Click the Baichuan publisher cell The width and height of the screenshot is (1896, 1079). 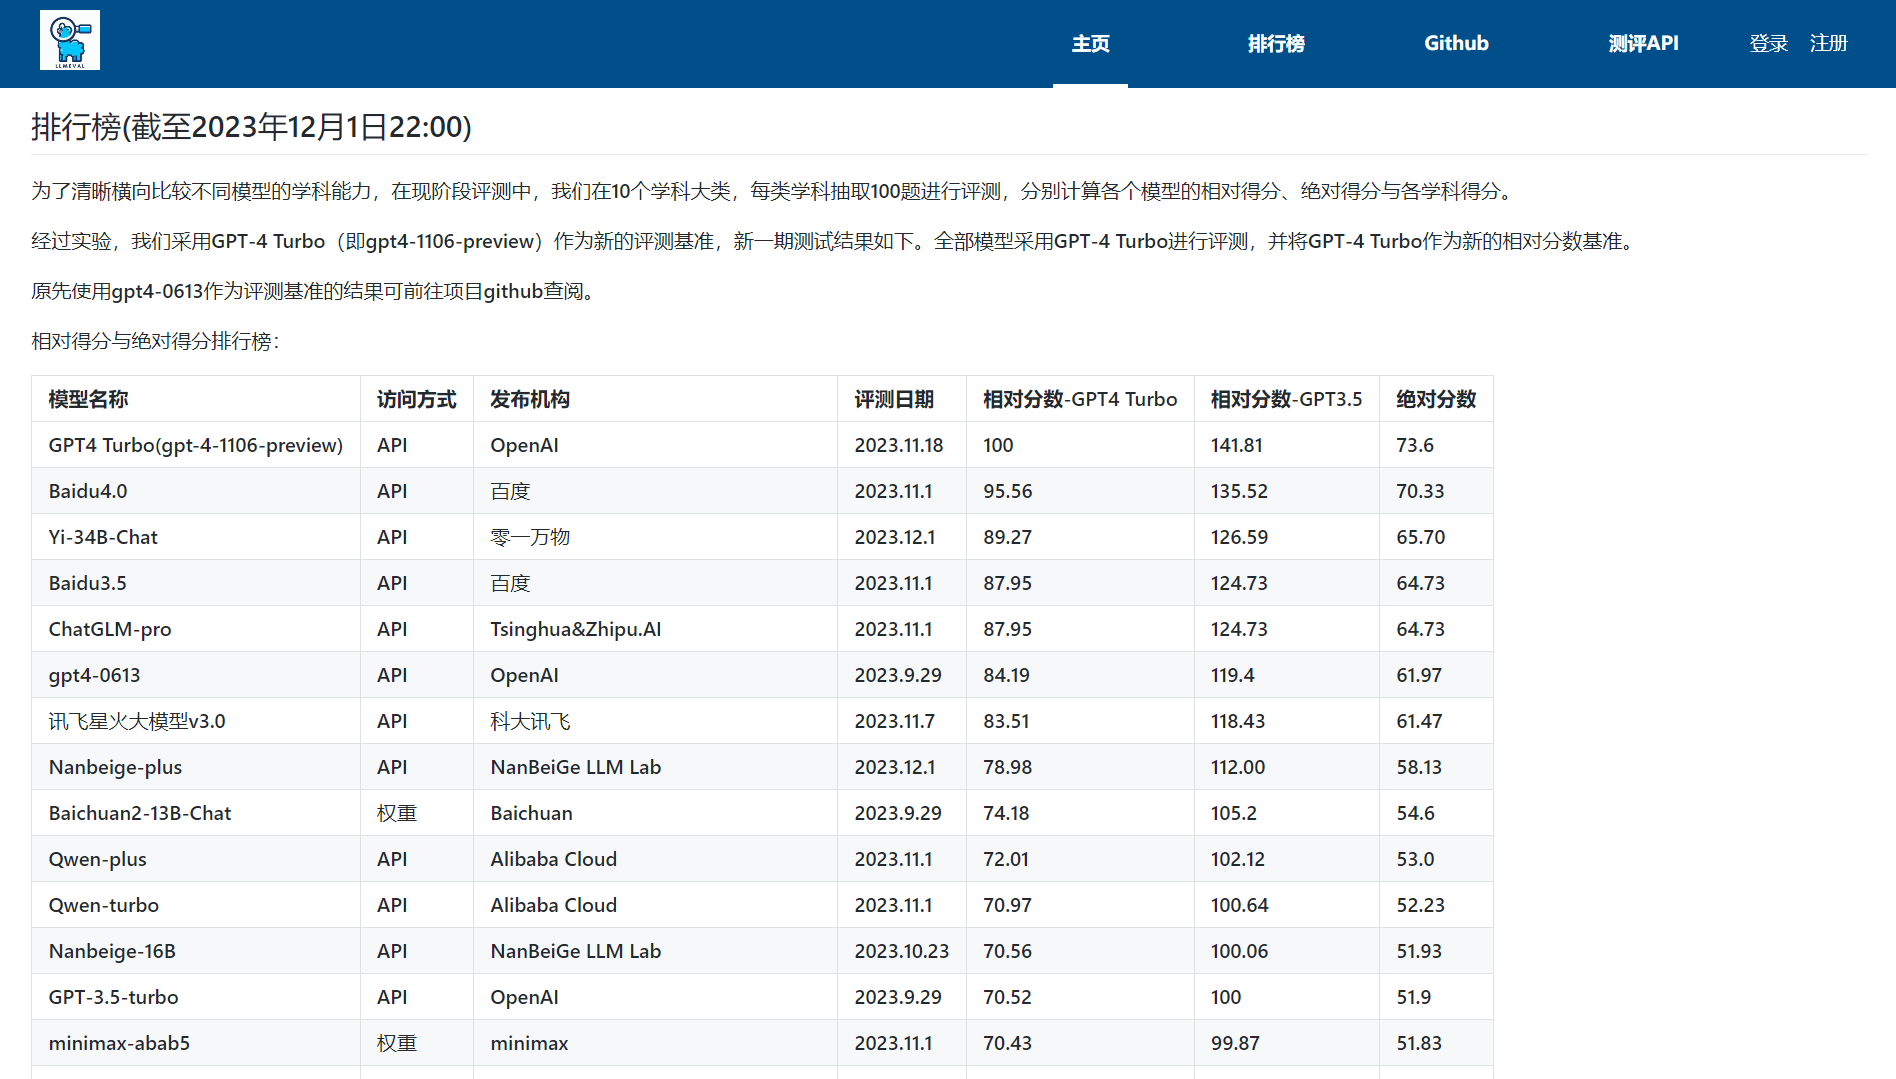[x=655, y=813]
